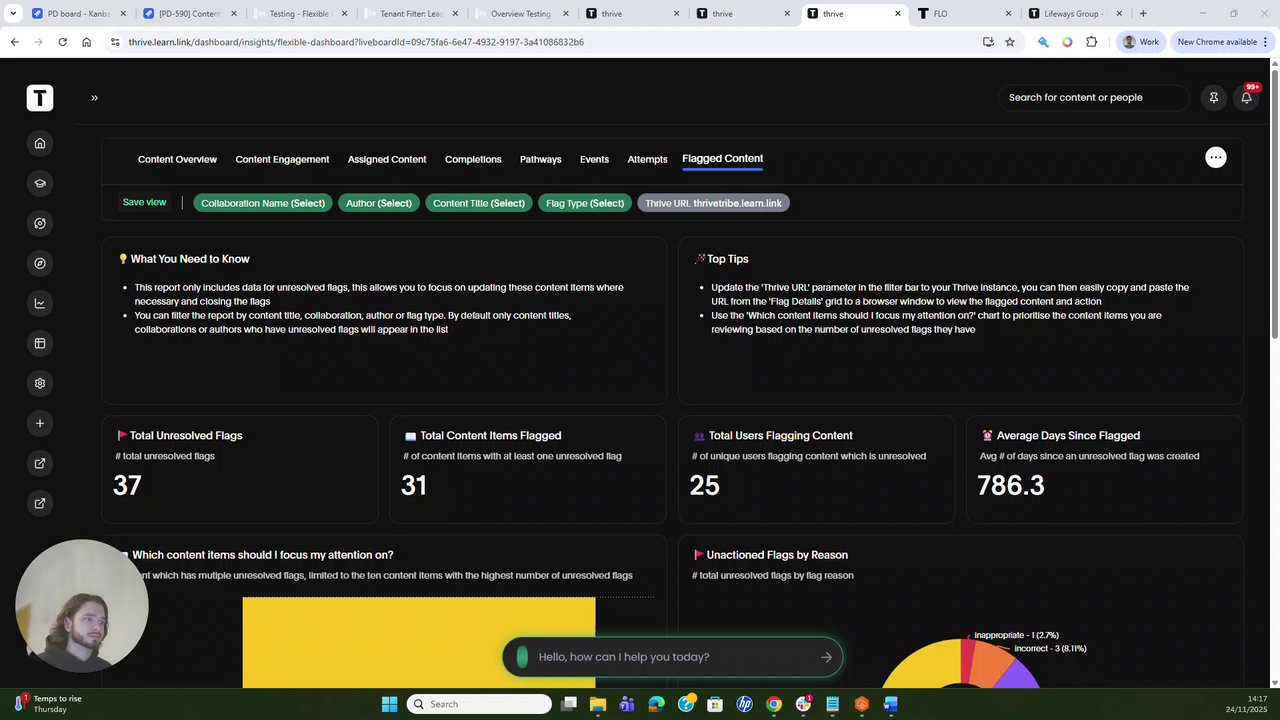Click the Average Days Since Flagged value 786.3
The width and height of the screenshot is (1280, 720).
pos(1011,485)
